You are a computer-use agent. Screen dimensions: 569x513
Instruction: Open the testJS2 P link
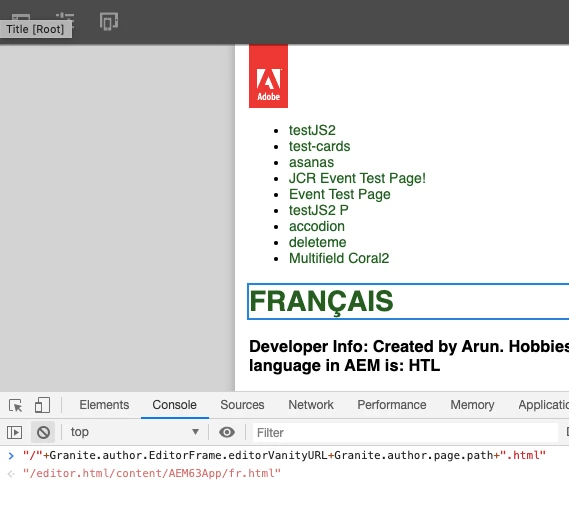coord(319,210)
